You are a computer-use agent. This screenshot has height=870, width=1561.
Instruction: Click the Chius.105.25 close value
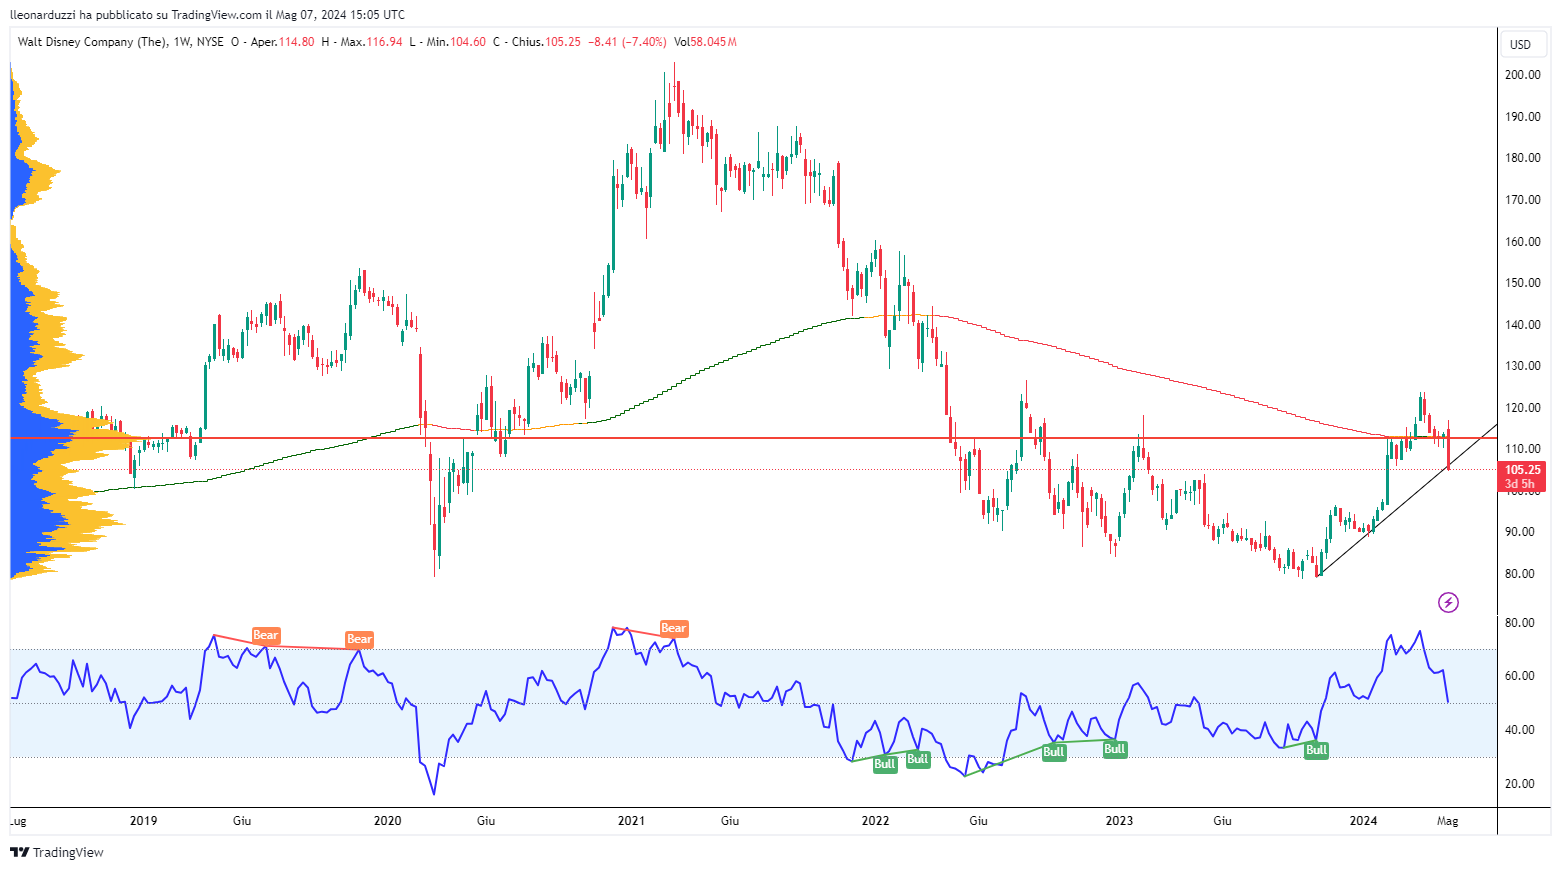coord(546,42)
